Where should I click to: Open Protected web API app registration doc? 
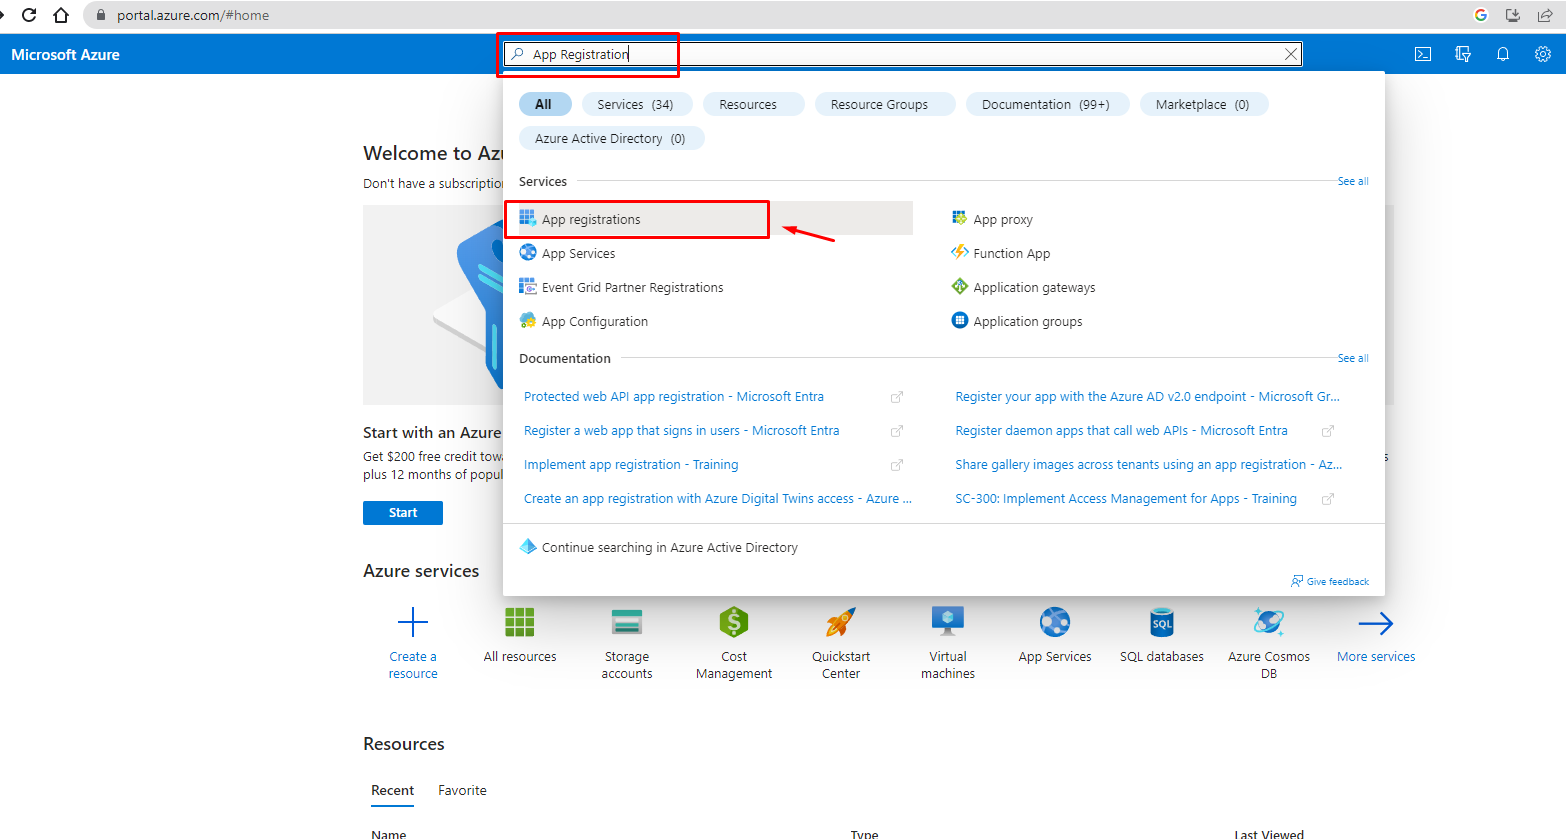pos(674,396)
